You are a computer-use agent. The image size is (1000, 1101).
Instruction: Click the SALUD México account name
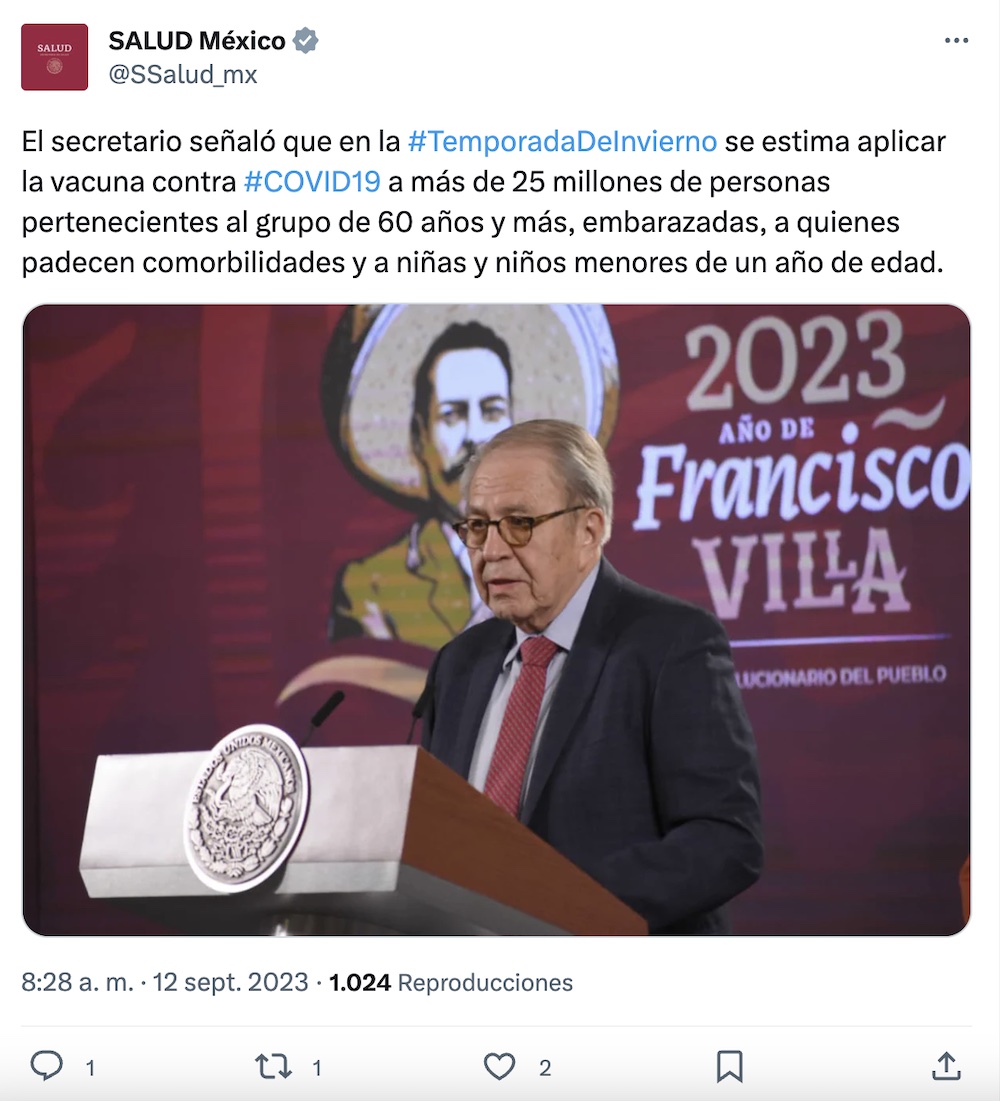197,41
